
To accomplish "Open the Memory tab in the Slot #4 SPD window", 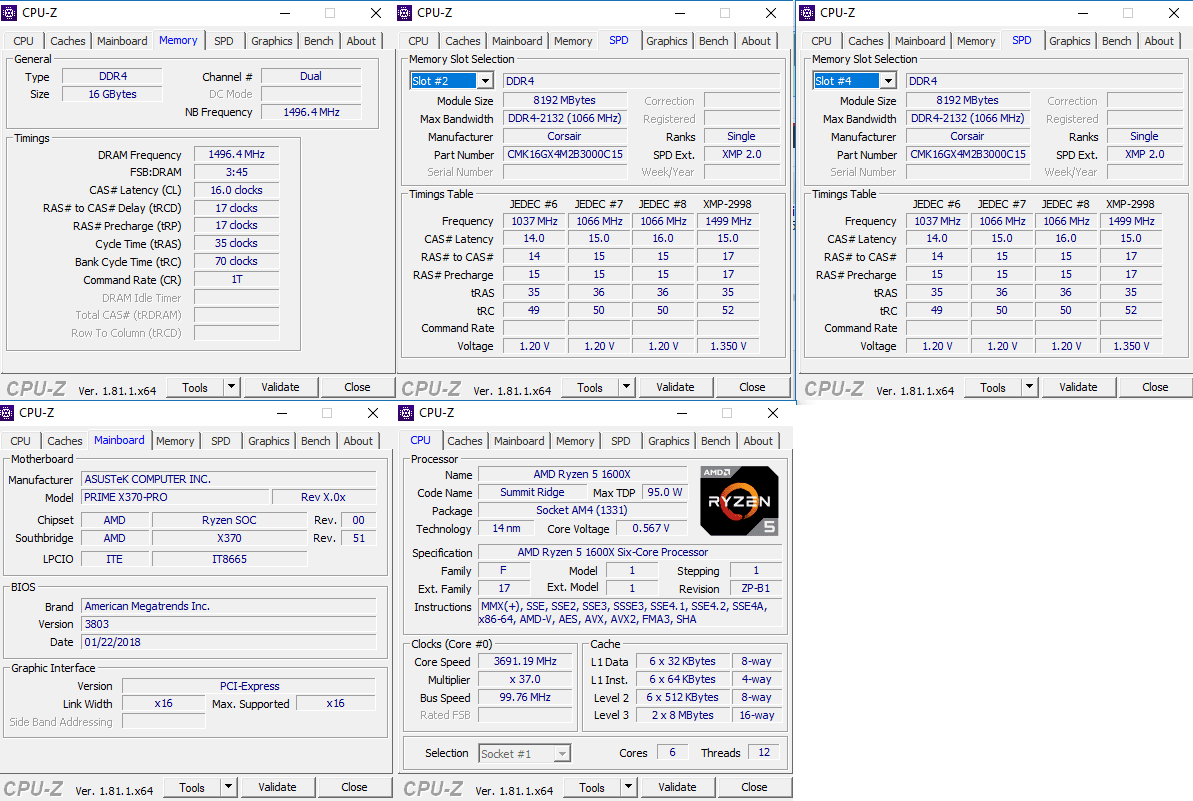I will [976, 41].
